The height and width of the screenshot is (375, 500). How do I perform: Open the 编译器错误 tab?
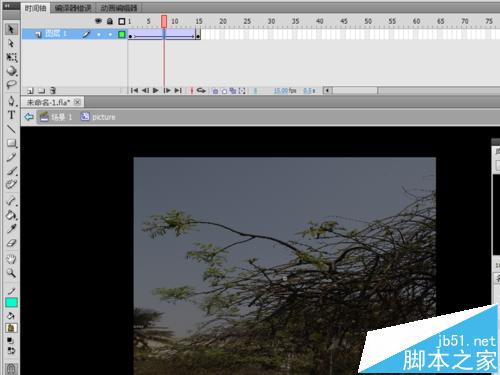73,8
